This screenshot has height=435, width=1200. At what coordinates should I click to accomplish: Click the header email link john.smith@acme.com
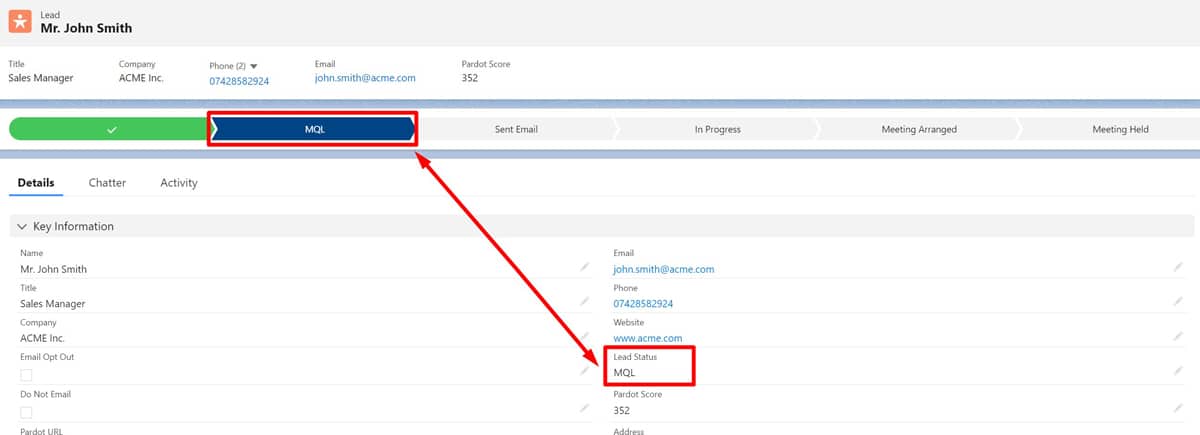365,77
